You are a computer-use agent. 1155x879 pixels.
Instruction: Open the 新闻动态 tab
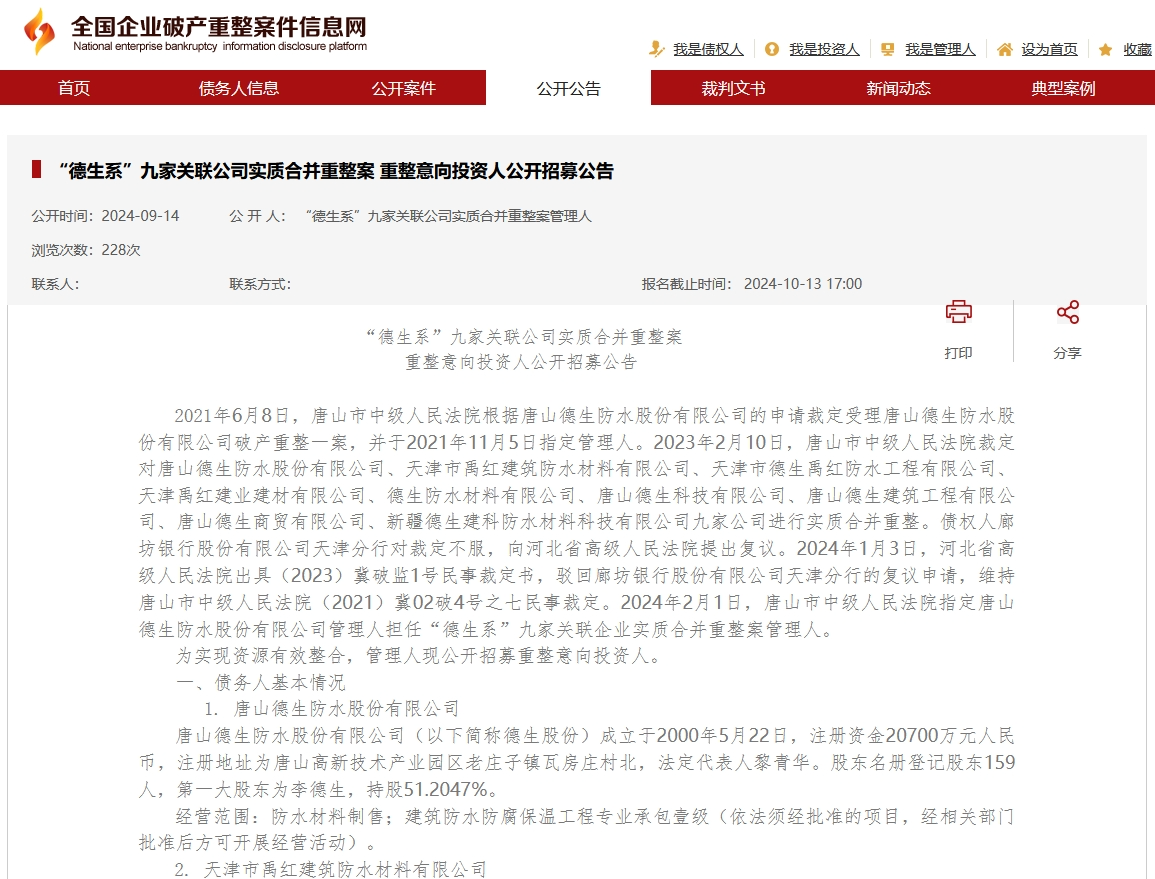point(899,88)
